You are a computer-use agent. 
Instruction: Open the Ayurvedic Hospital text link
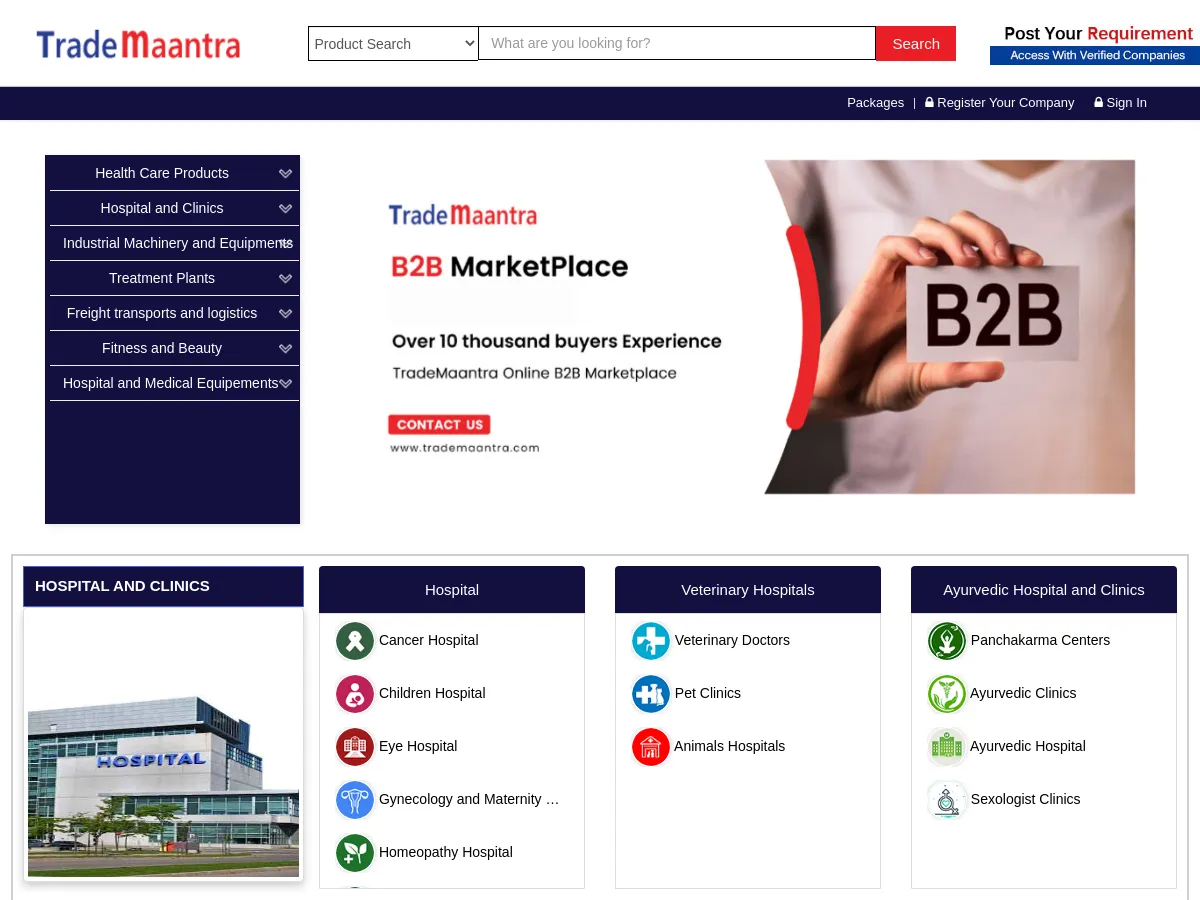click(x=1028, y=746)
